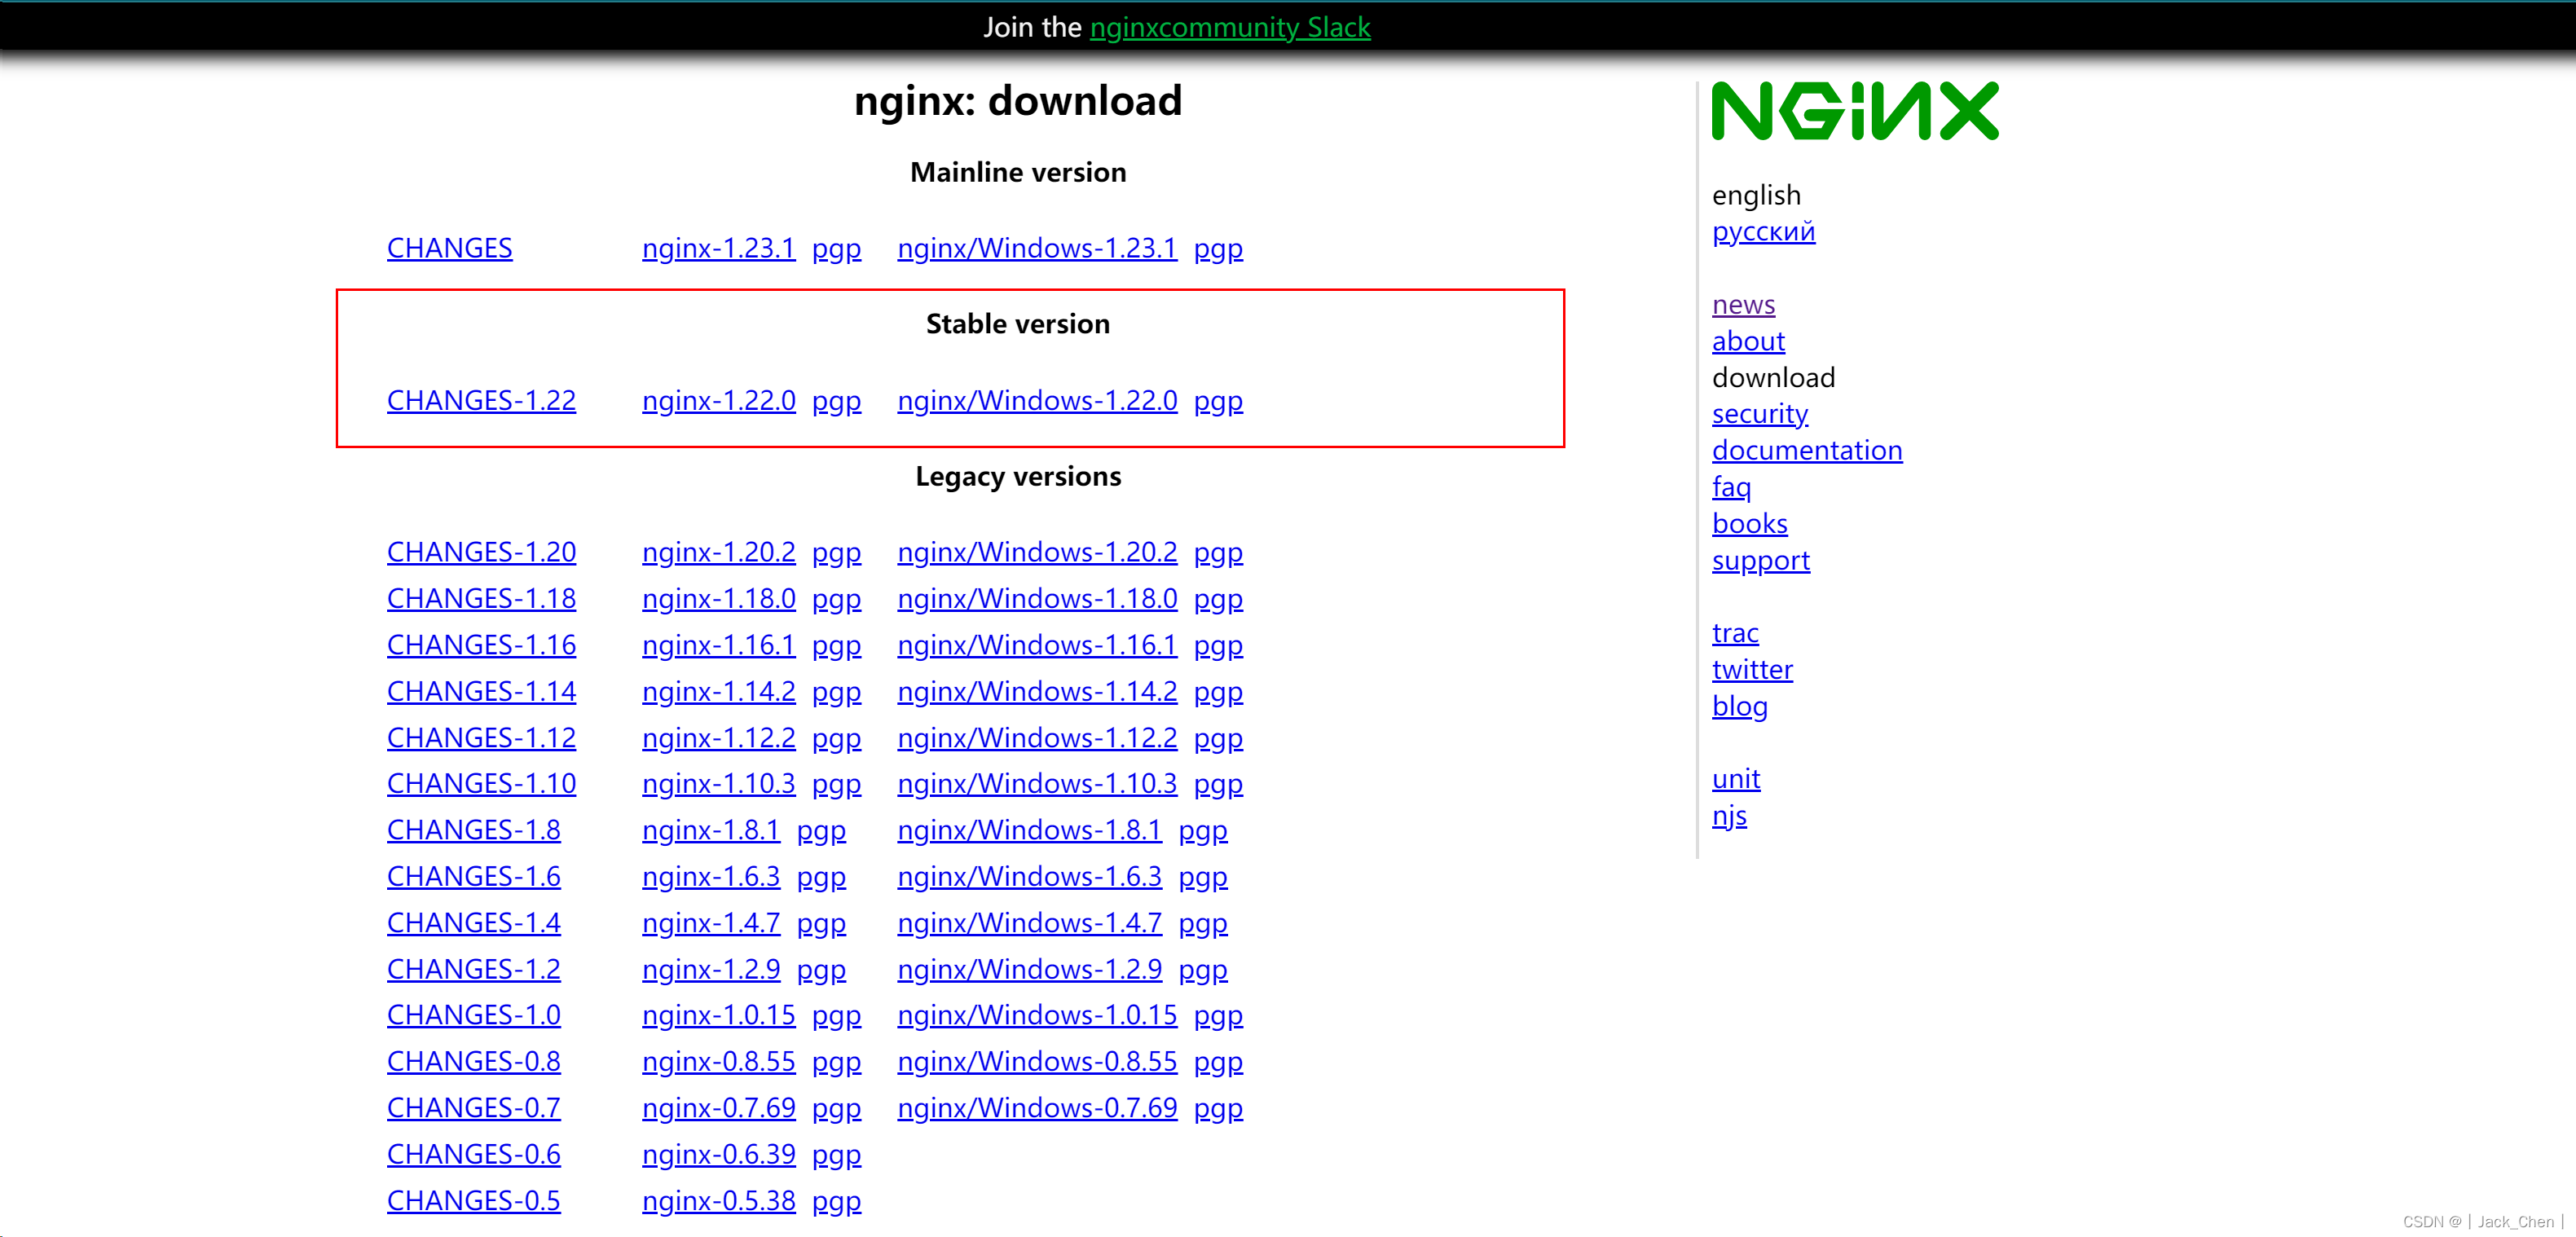Download nginx/Windows-1.23.1 package

[1037, 248]
